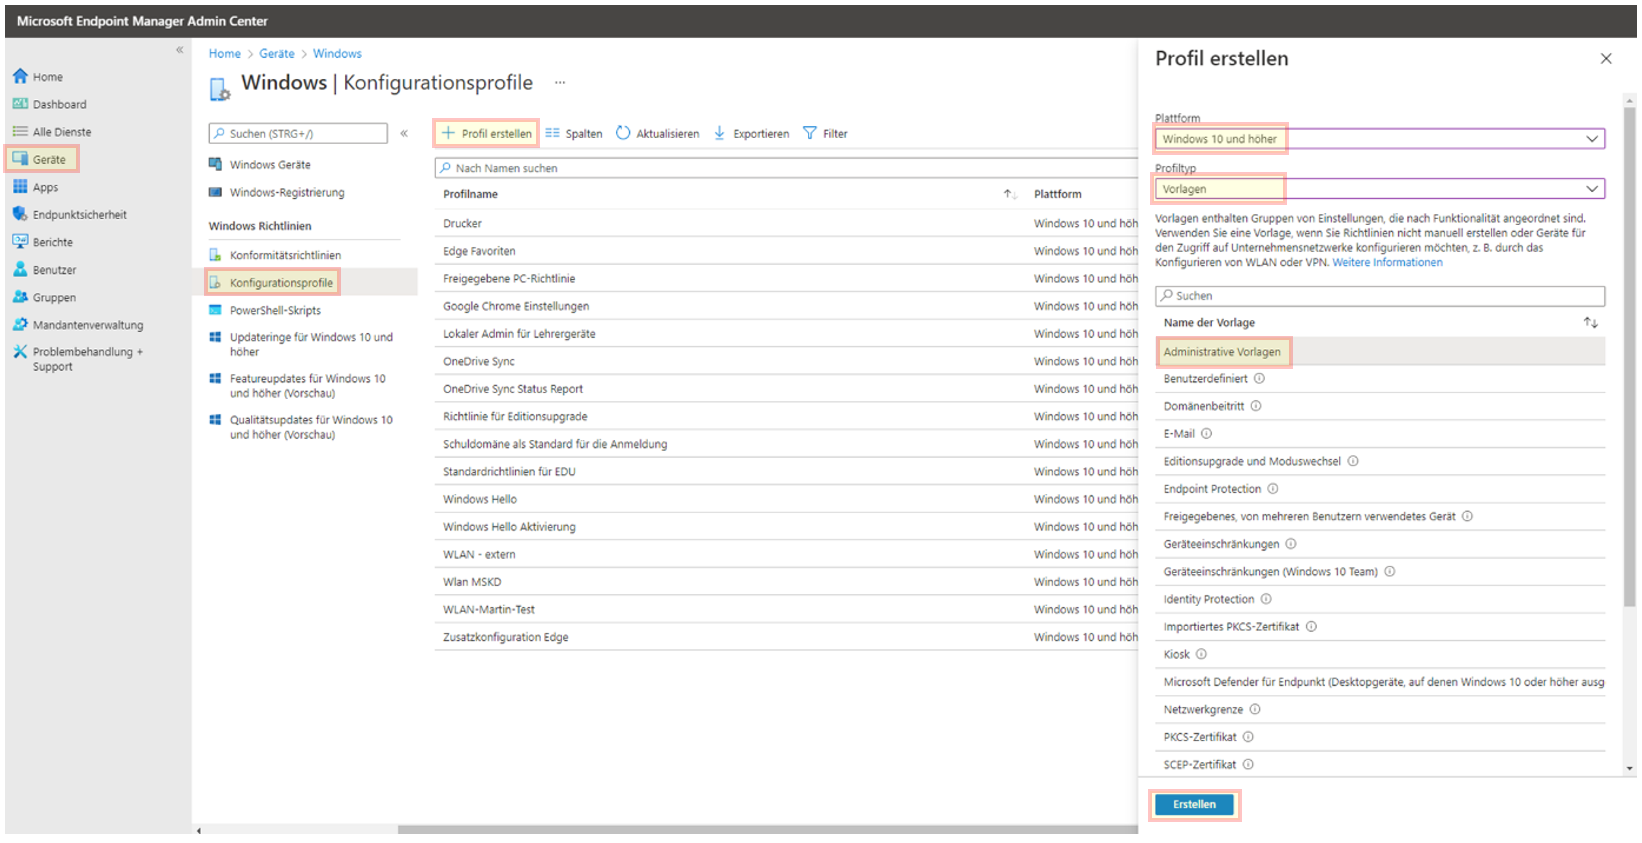Open the Benutzer person icon
This screenshot has height=843, width=1642.
point(20,270)
